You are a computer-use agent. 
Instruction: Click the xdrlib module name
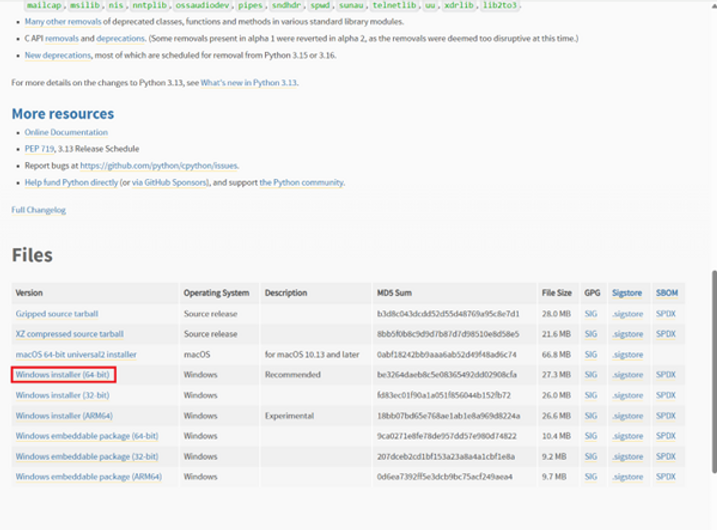459,5
